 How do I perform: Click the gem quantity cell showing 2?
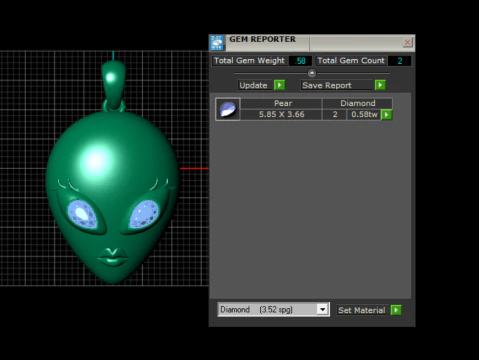pyautogui.click(x=335, y=114)
